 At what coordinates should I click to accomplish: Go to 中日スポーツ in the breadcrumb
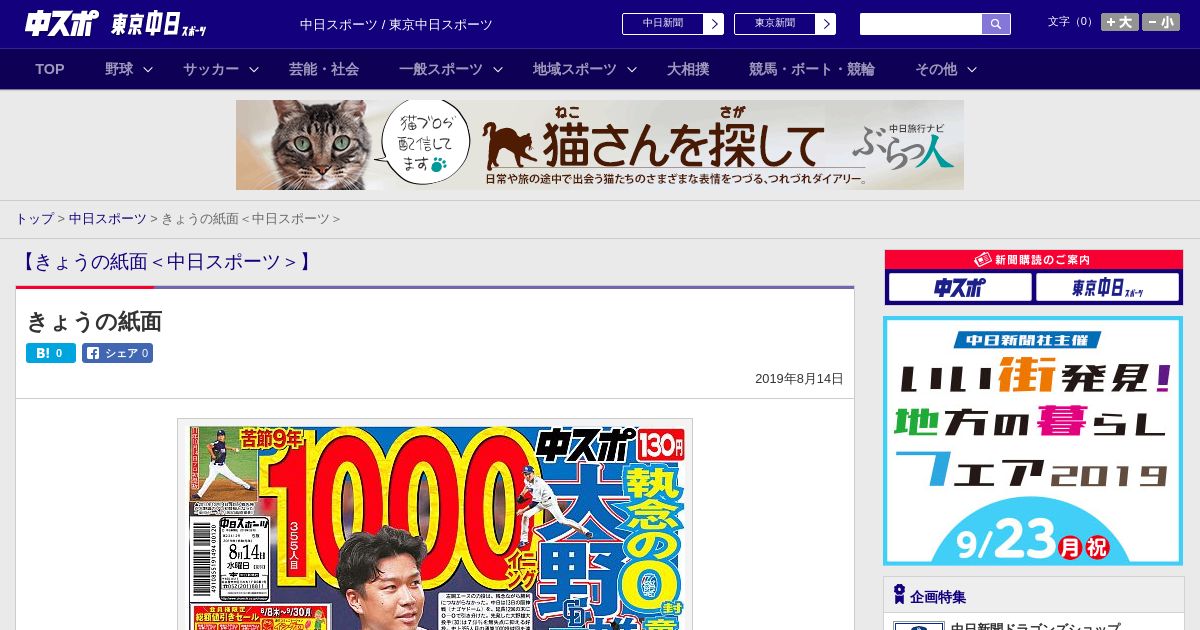[108, 219]
